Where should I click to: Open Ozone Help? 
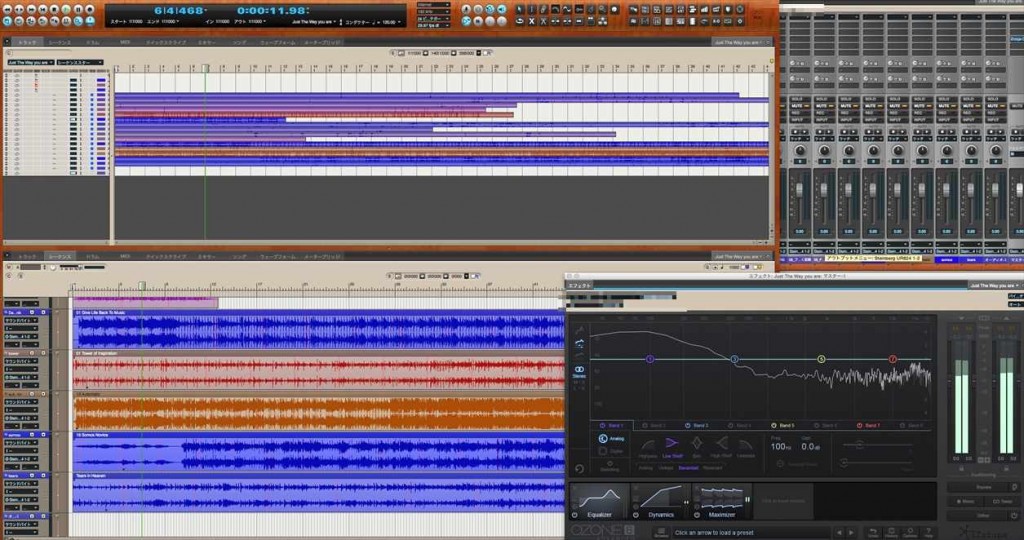tap(928, 532)
